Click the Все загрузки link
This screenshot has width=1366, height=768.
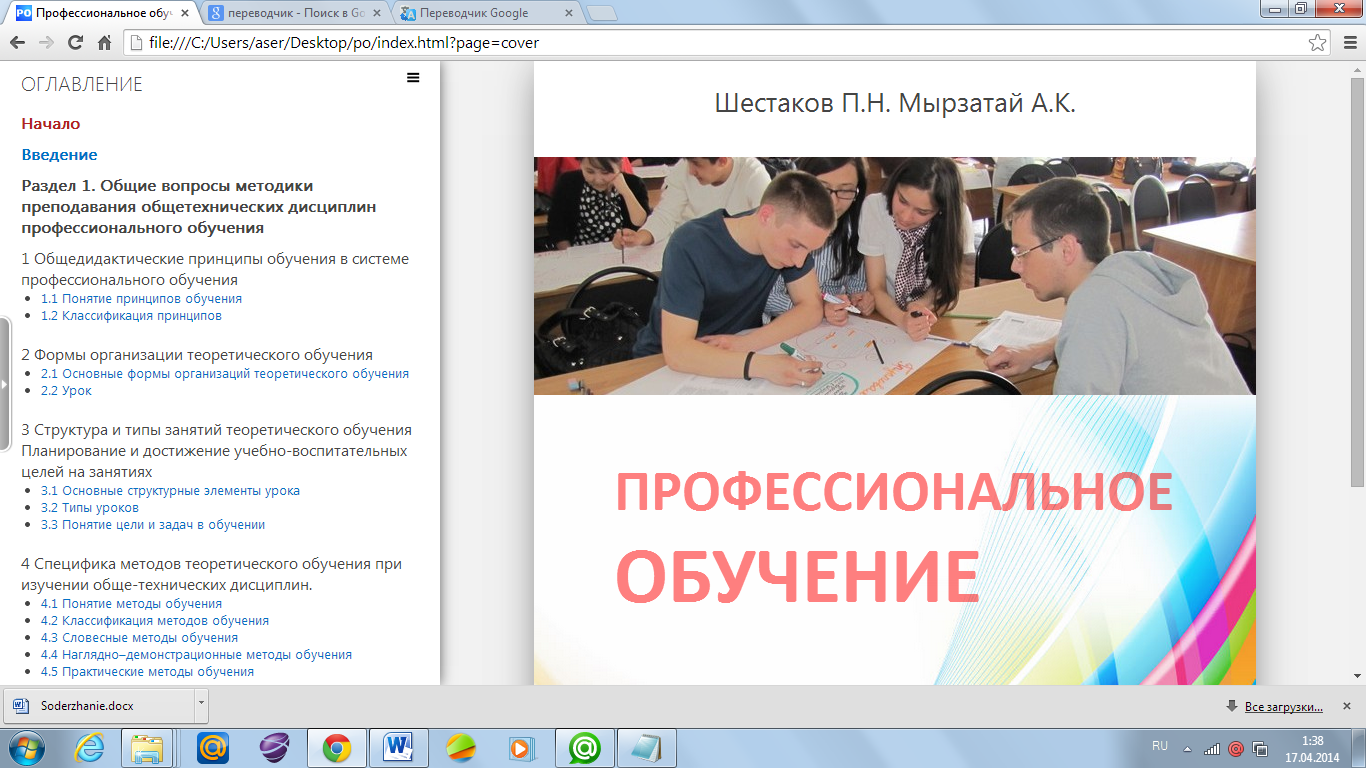click(x=1283, y=707)
